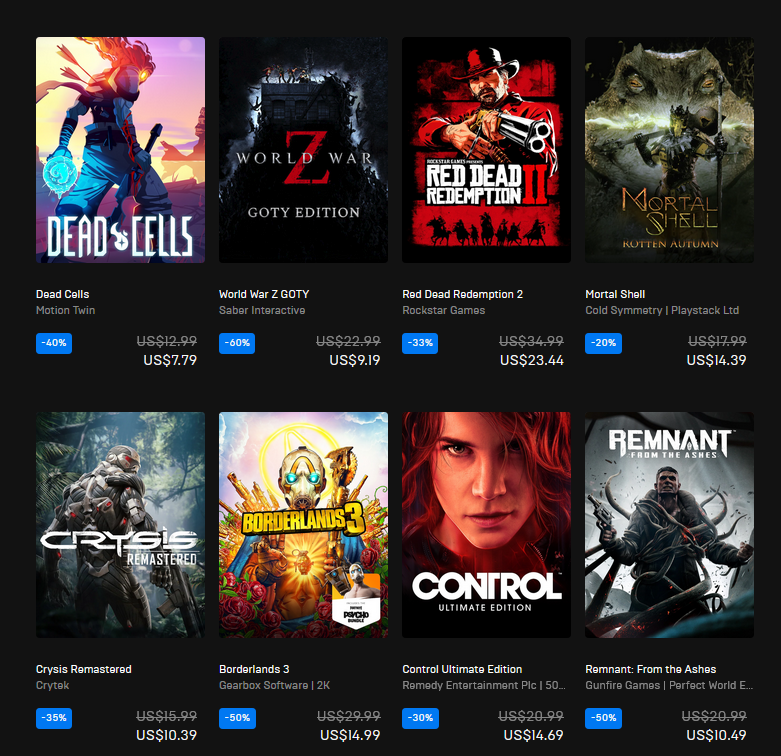The image size is (781, 756).
Task: Select the Red Dead Redemption II cover
Action: tap(486, 149)
